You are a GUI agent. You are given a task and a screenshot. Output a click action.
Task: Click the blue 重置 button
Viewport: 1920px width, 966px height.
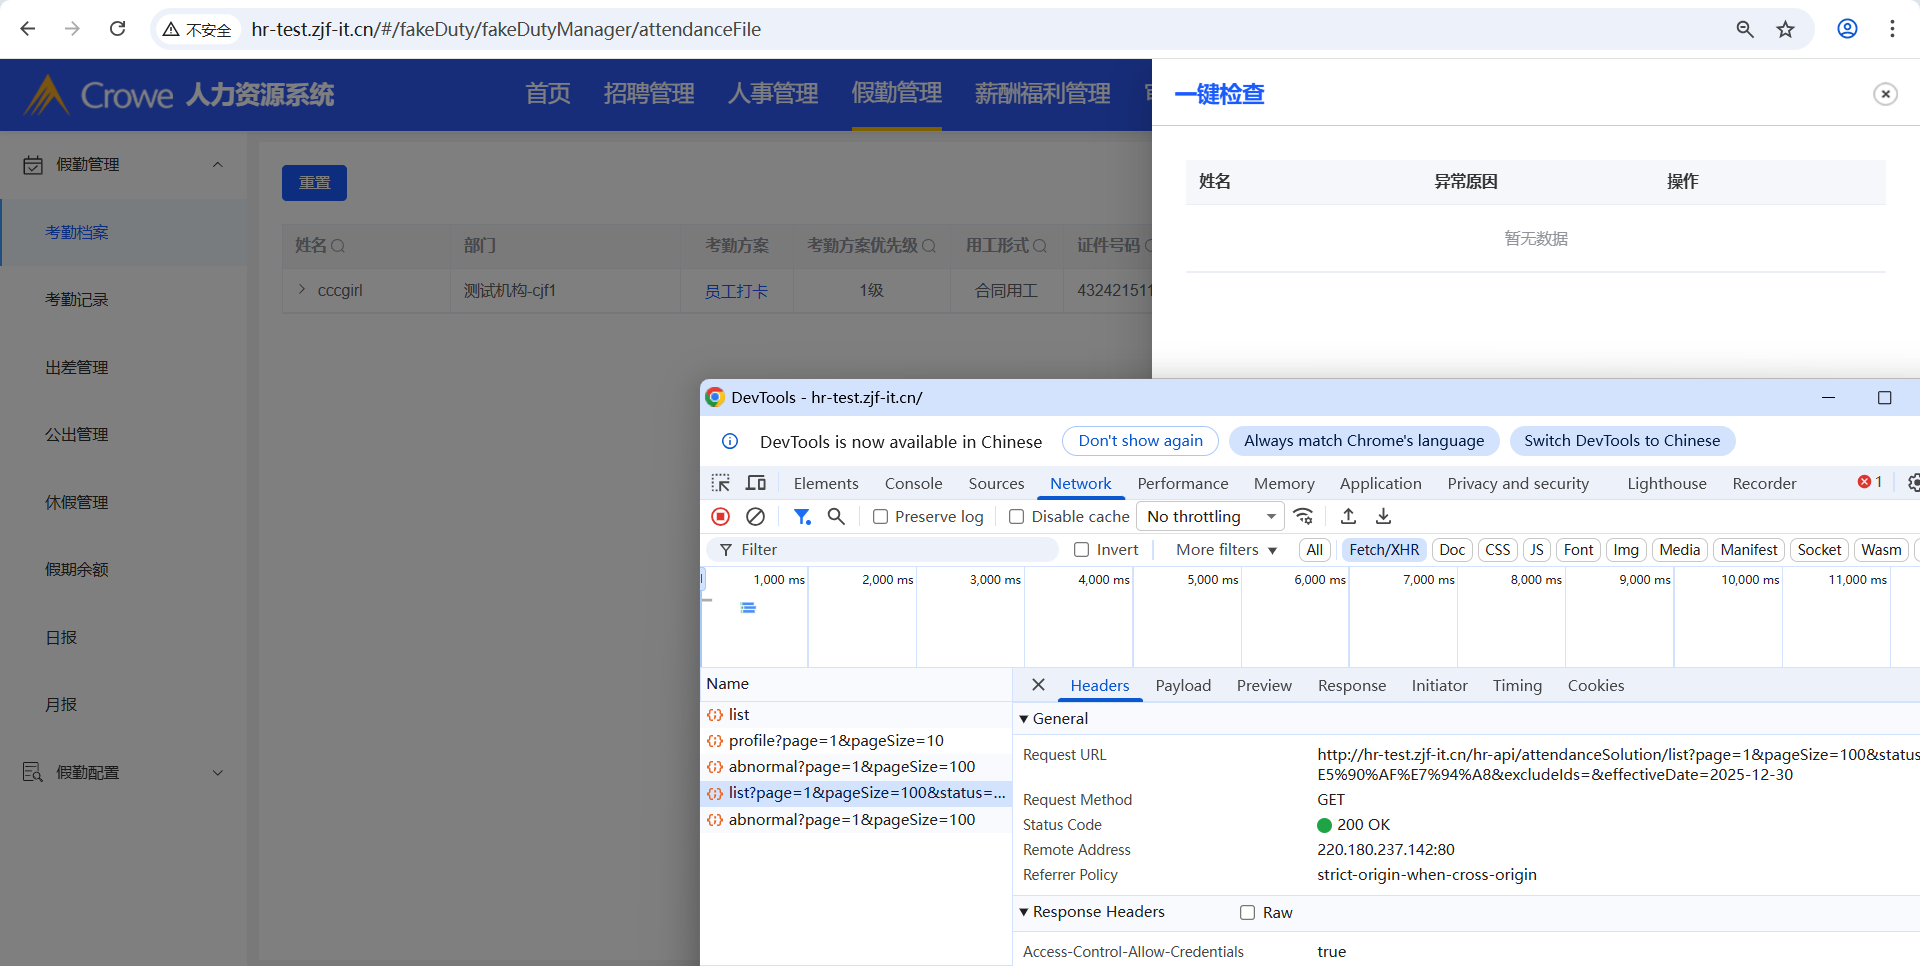(314, 183)
